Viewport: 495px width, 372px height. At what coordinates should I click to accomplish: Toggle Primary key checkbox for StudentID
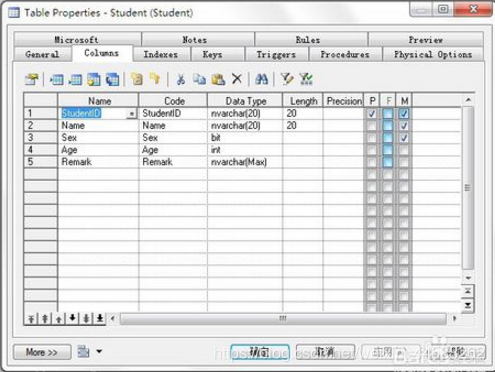371,114
